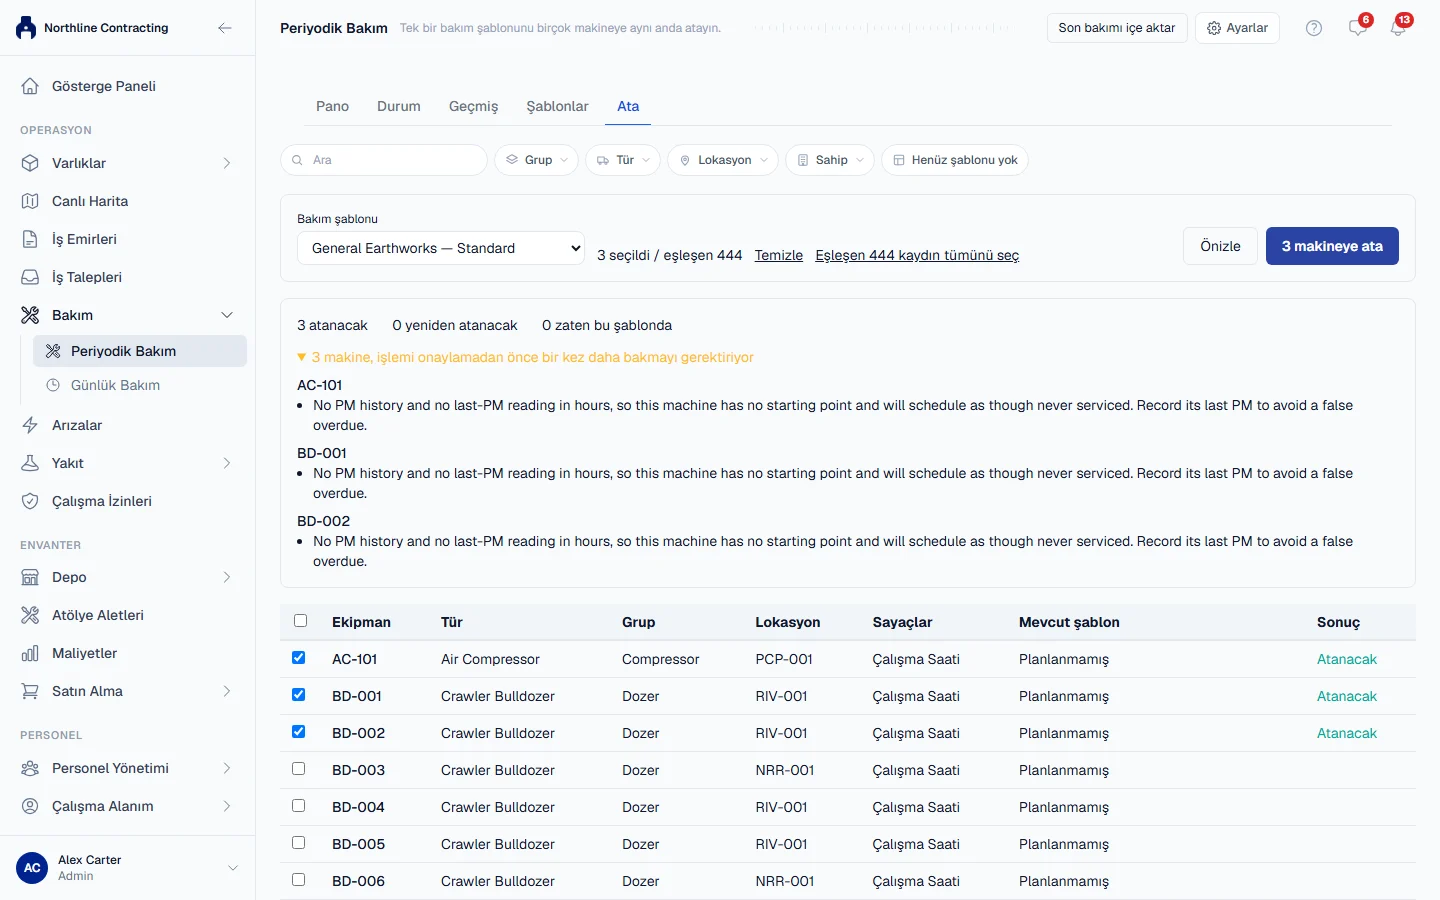Click the Periyodik Bakım wrench icon
The image size is (1440, 900).
53,351
